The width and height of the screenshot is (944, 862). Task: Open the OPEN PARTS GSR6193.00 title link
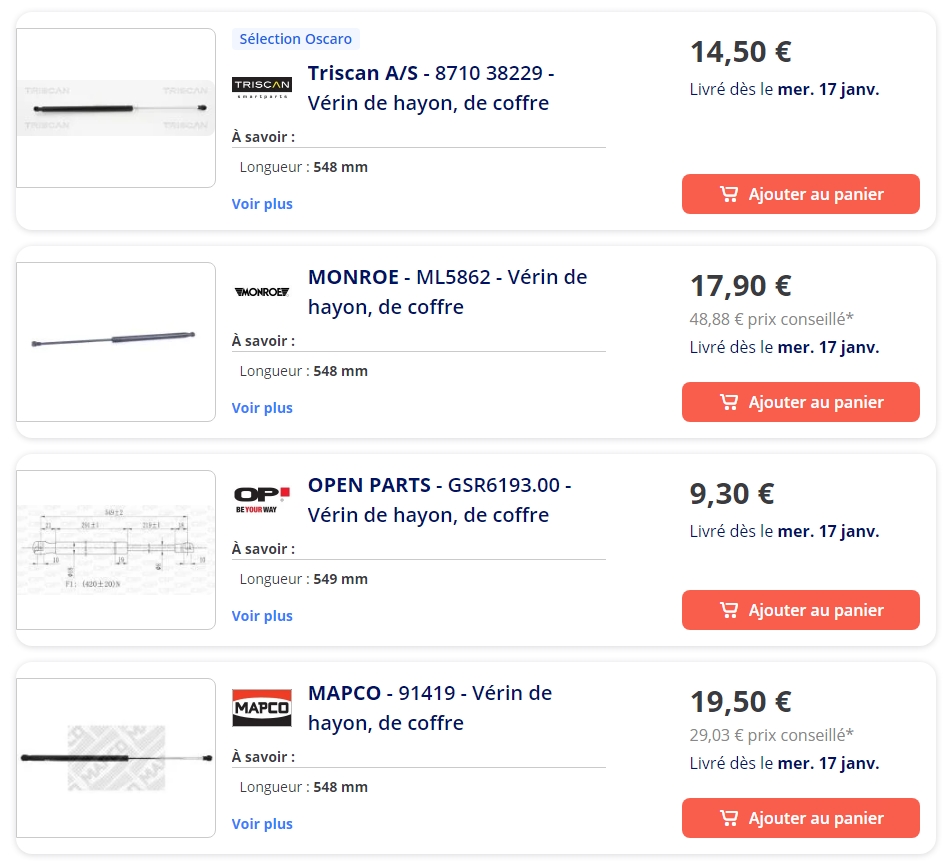pyautogui.click(x=439, y=500)
